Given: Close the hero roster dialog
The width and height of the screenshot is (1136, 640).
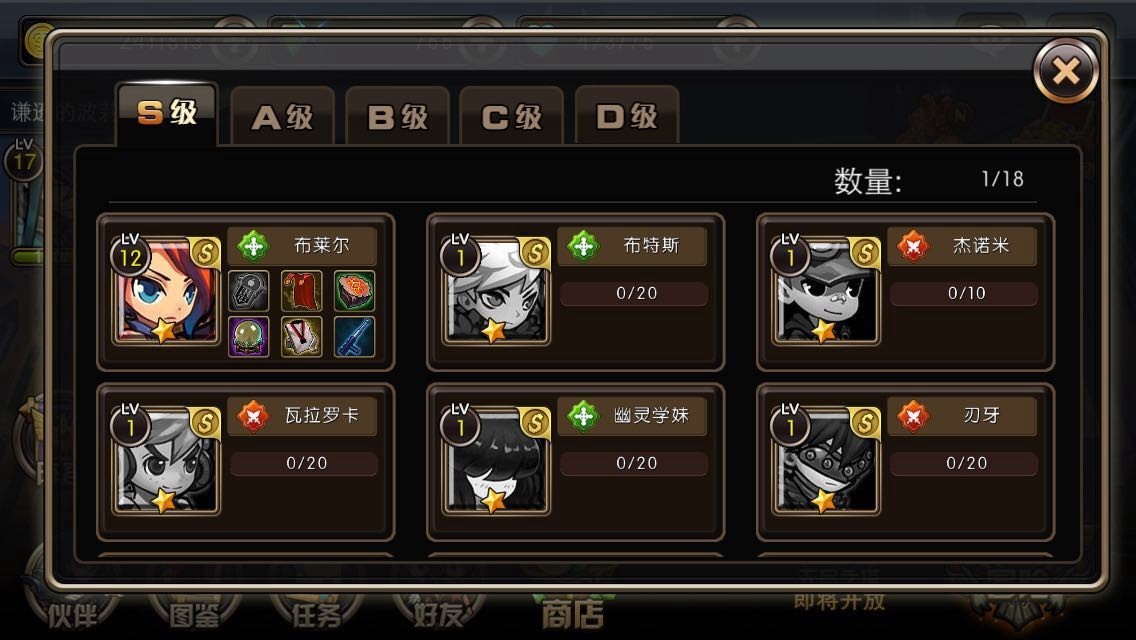Looking at the screenshot, I should tap(1066, 71).
